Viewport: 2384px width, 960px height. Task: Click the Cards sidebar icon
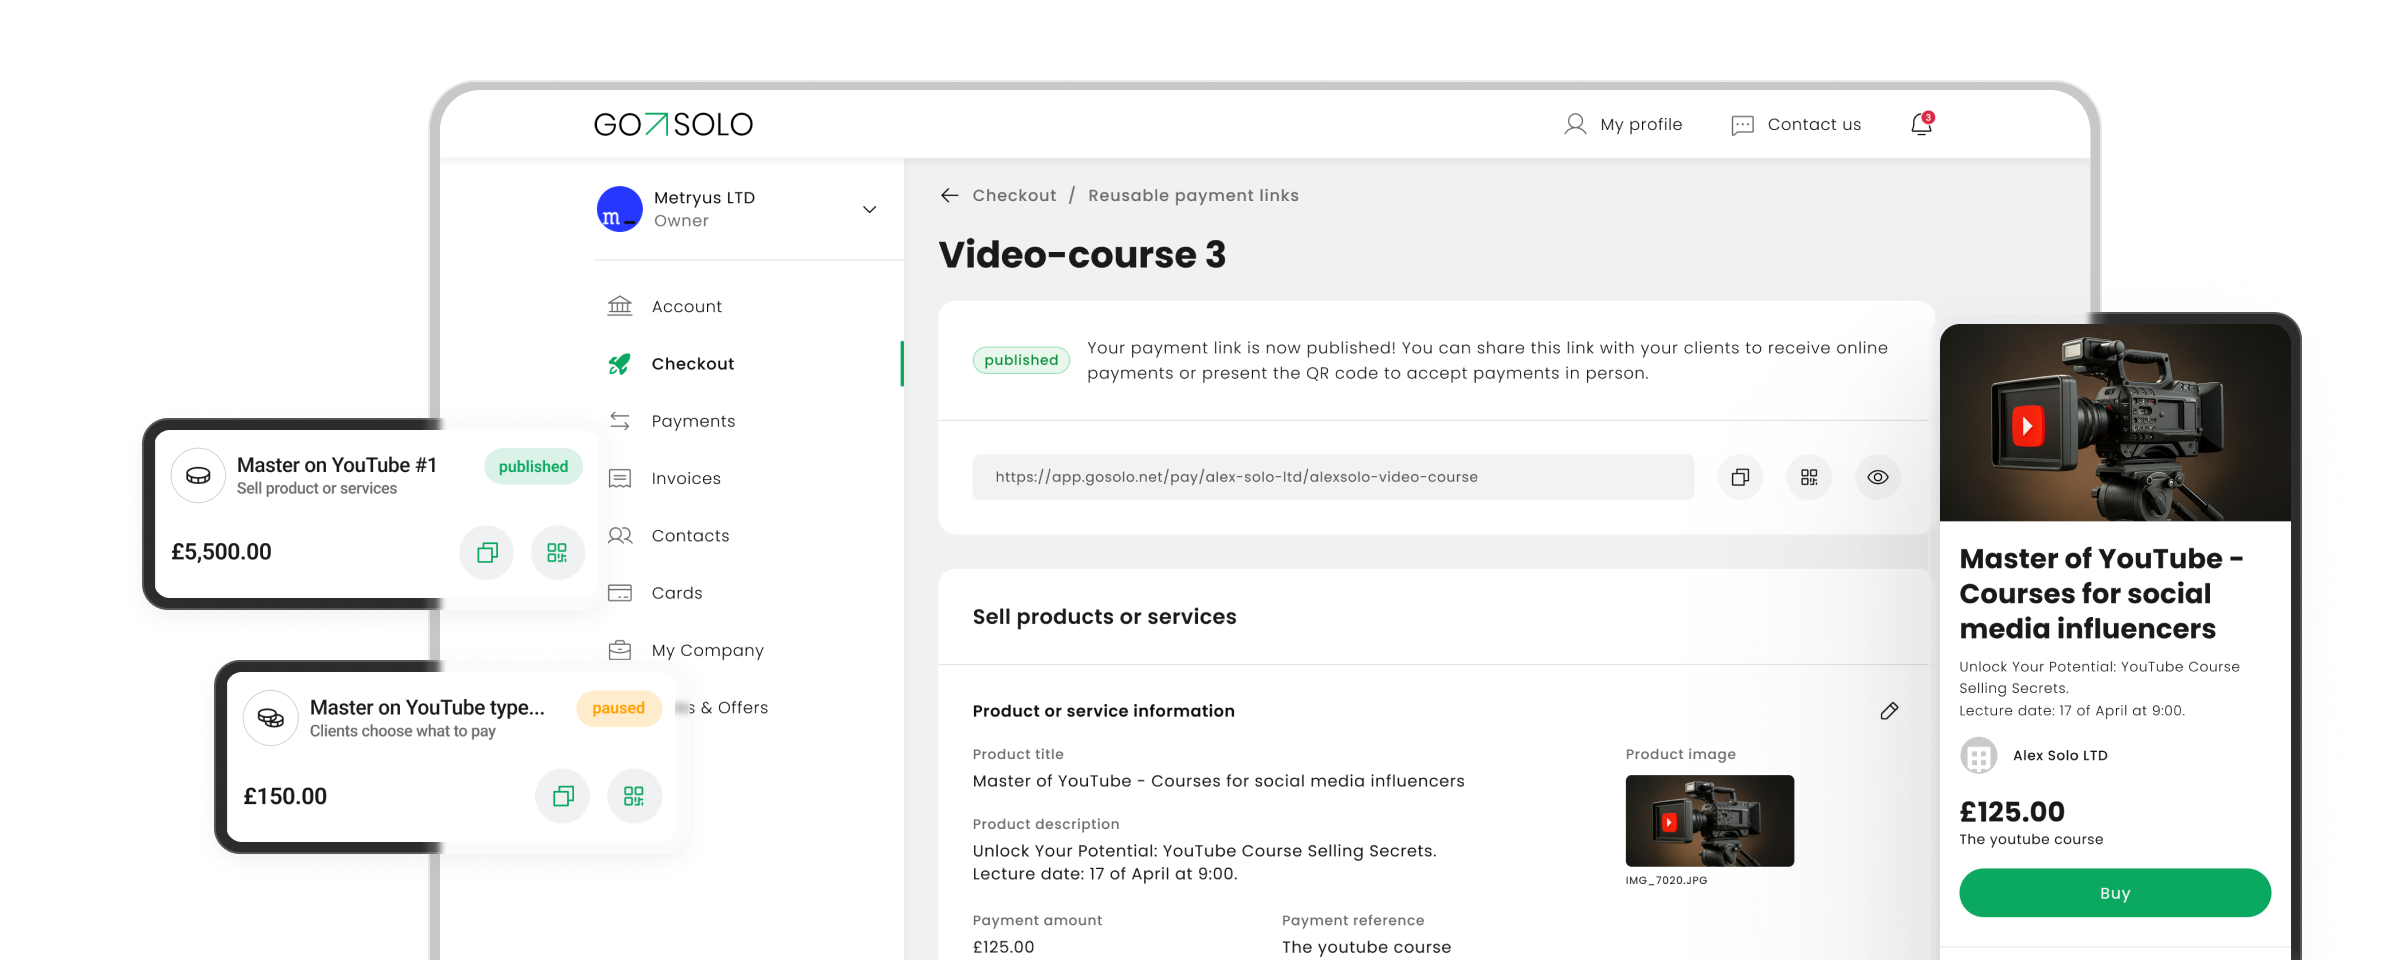coord(620,593)
